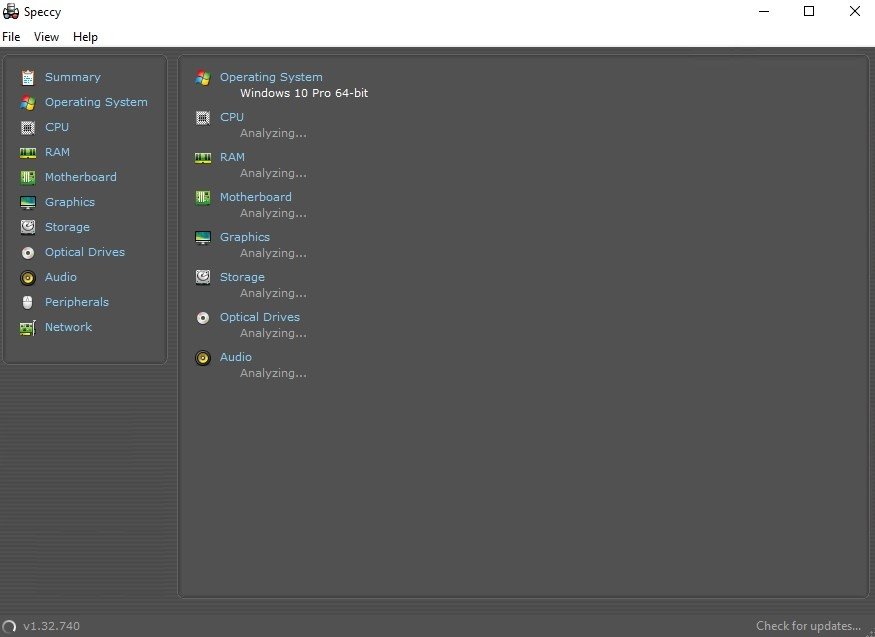Click the Peripherals mouse icon in sidebar

pyautogui.click(x=27, y=302)
